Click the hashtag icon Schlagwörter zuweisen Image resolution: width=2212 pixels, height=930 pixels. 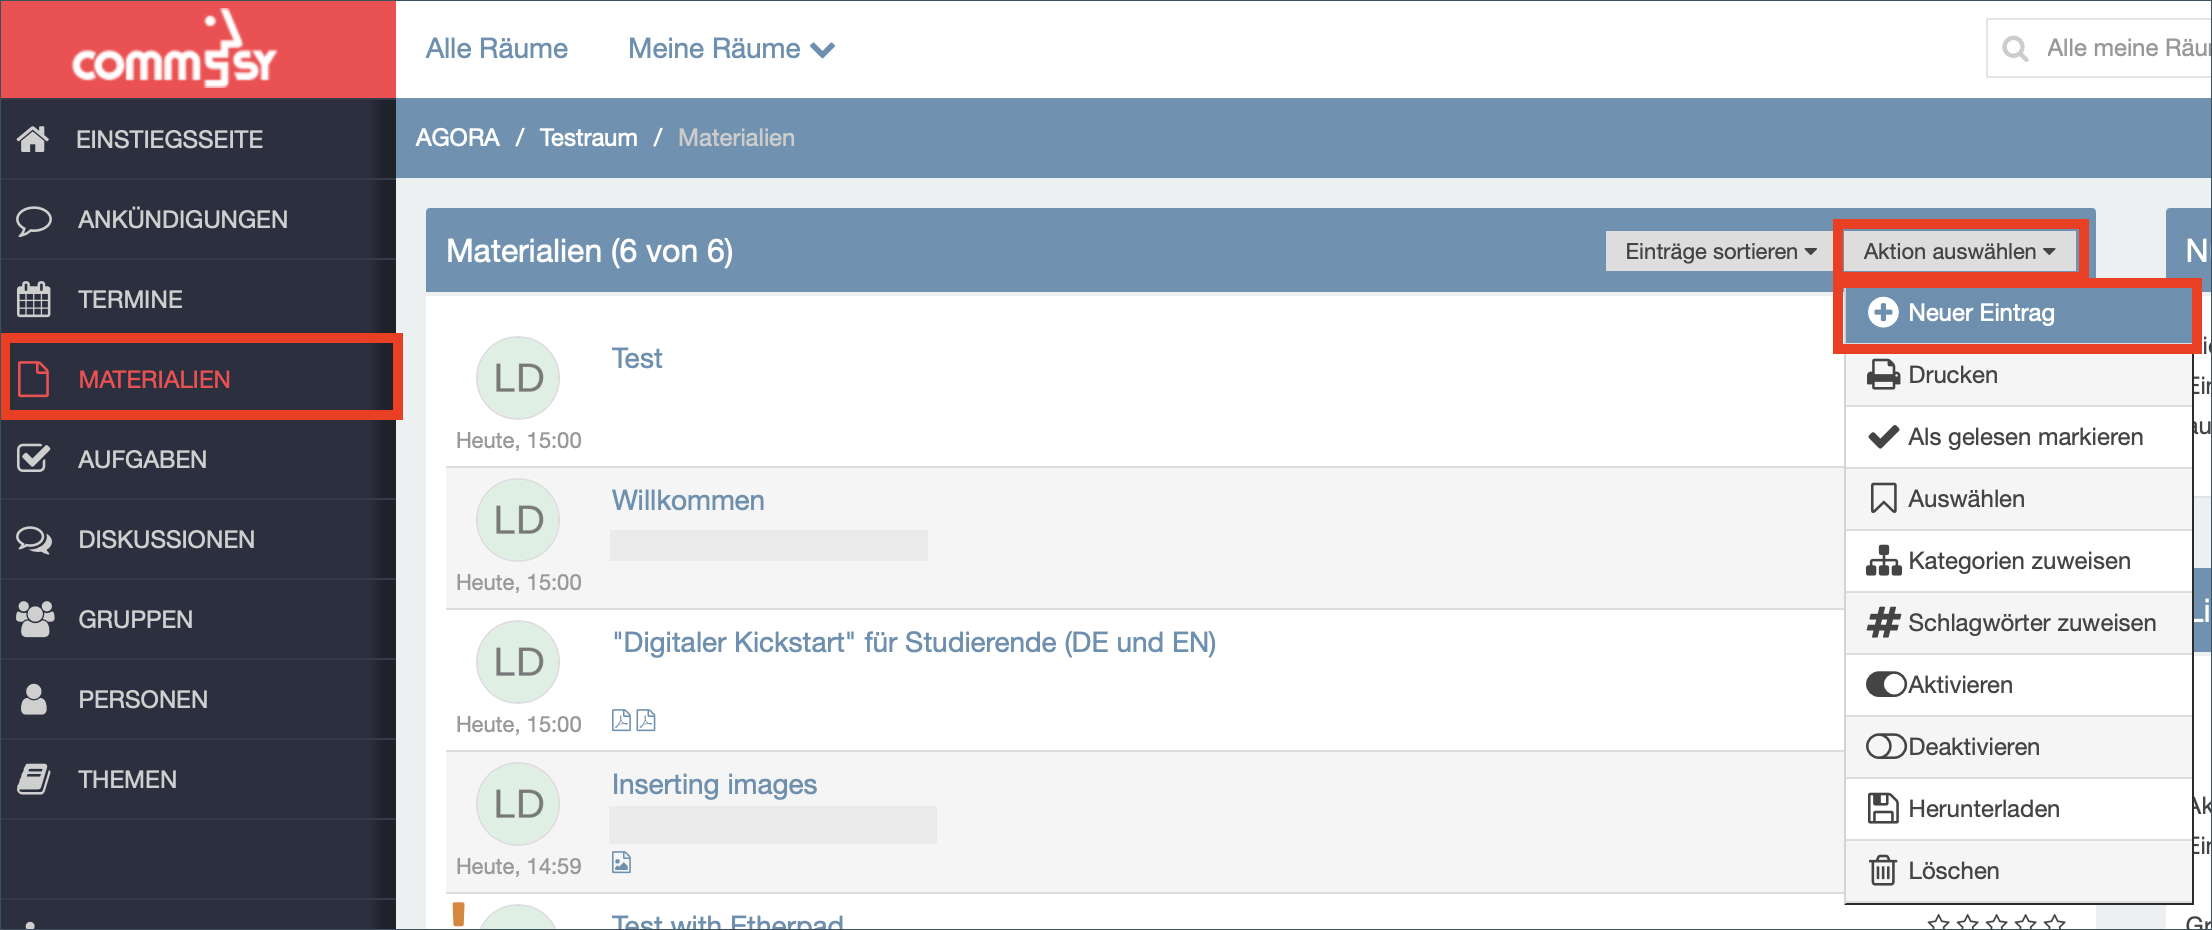coord(1883,623)
